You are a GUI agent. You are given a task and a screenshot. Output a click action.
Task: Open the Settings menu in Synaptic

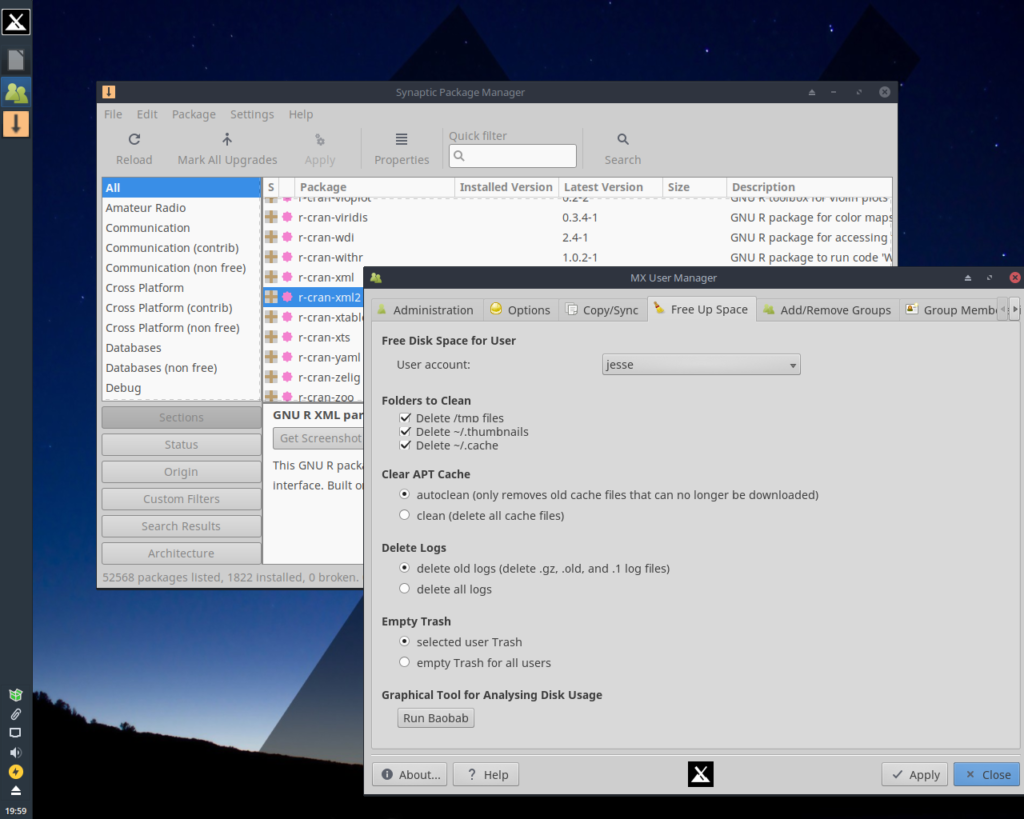tap(251, 114)
